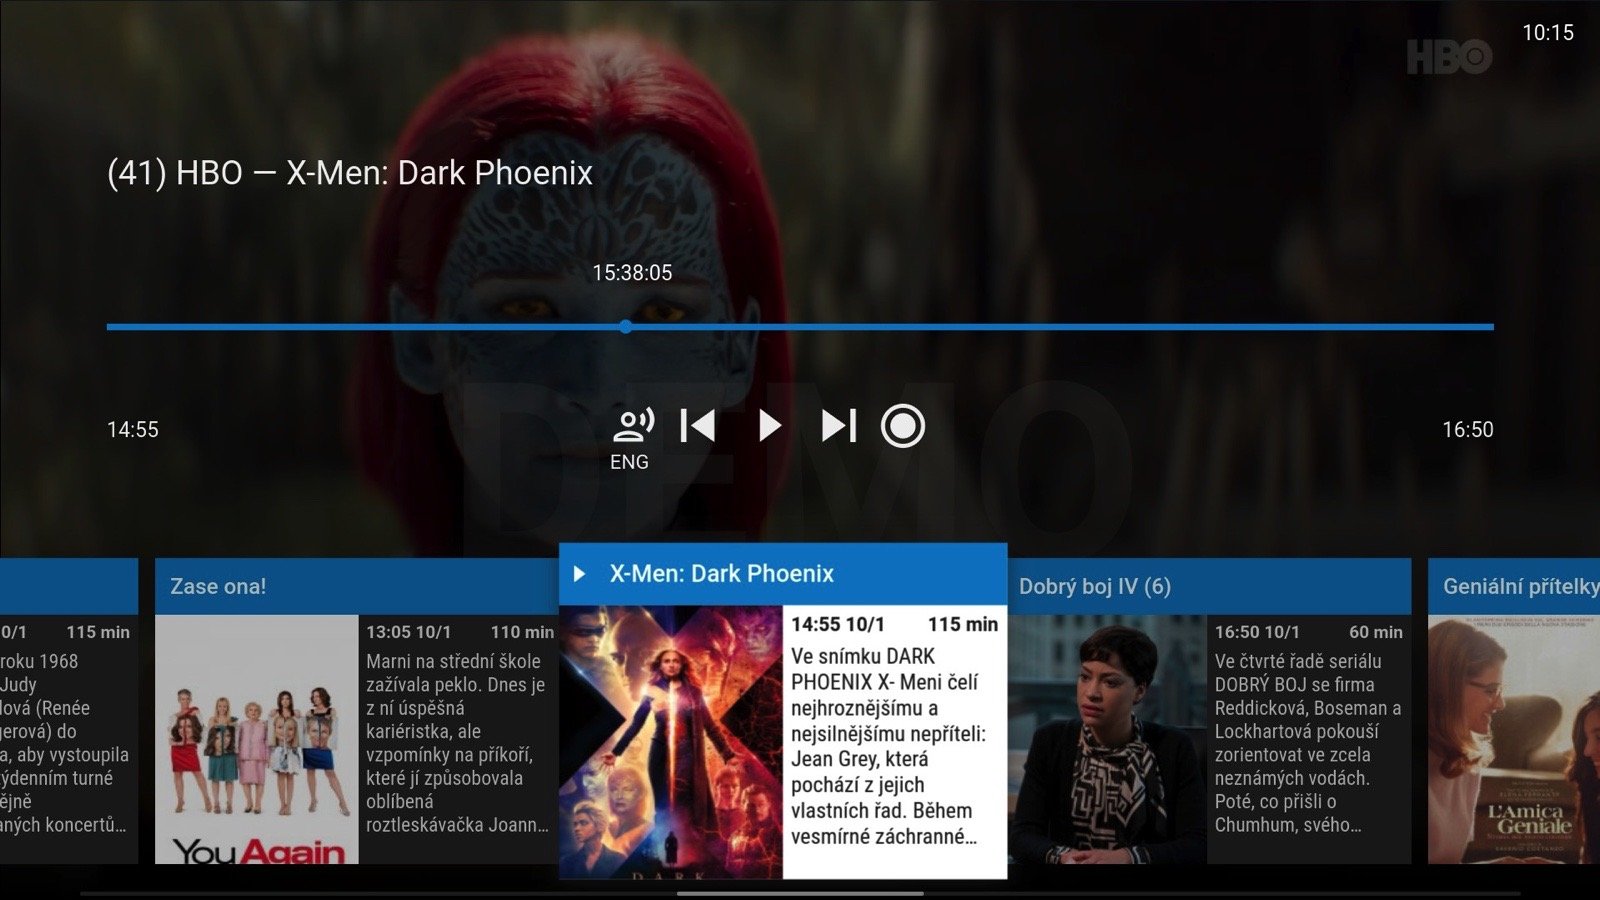Open the Geniální přítelkyně programme header

(x=1514, y=587)
